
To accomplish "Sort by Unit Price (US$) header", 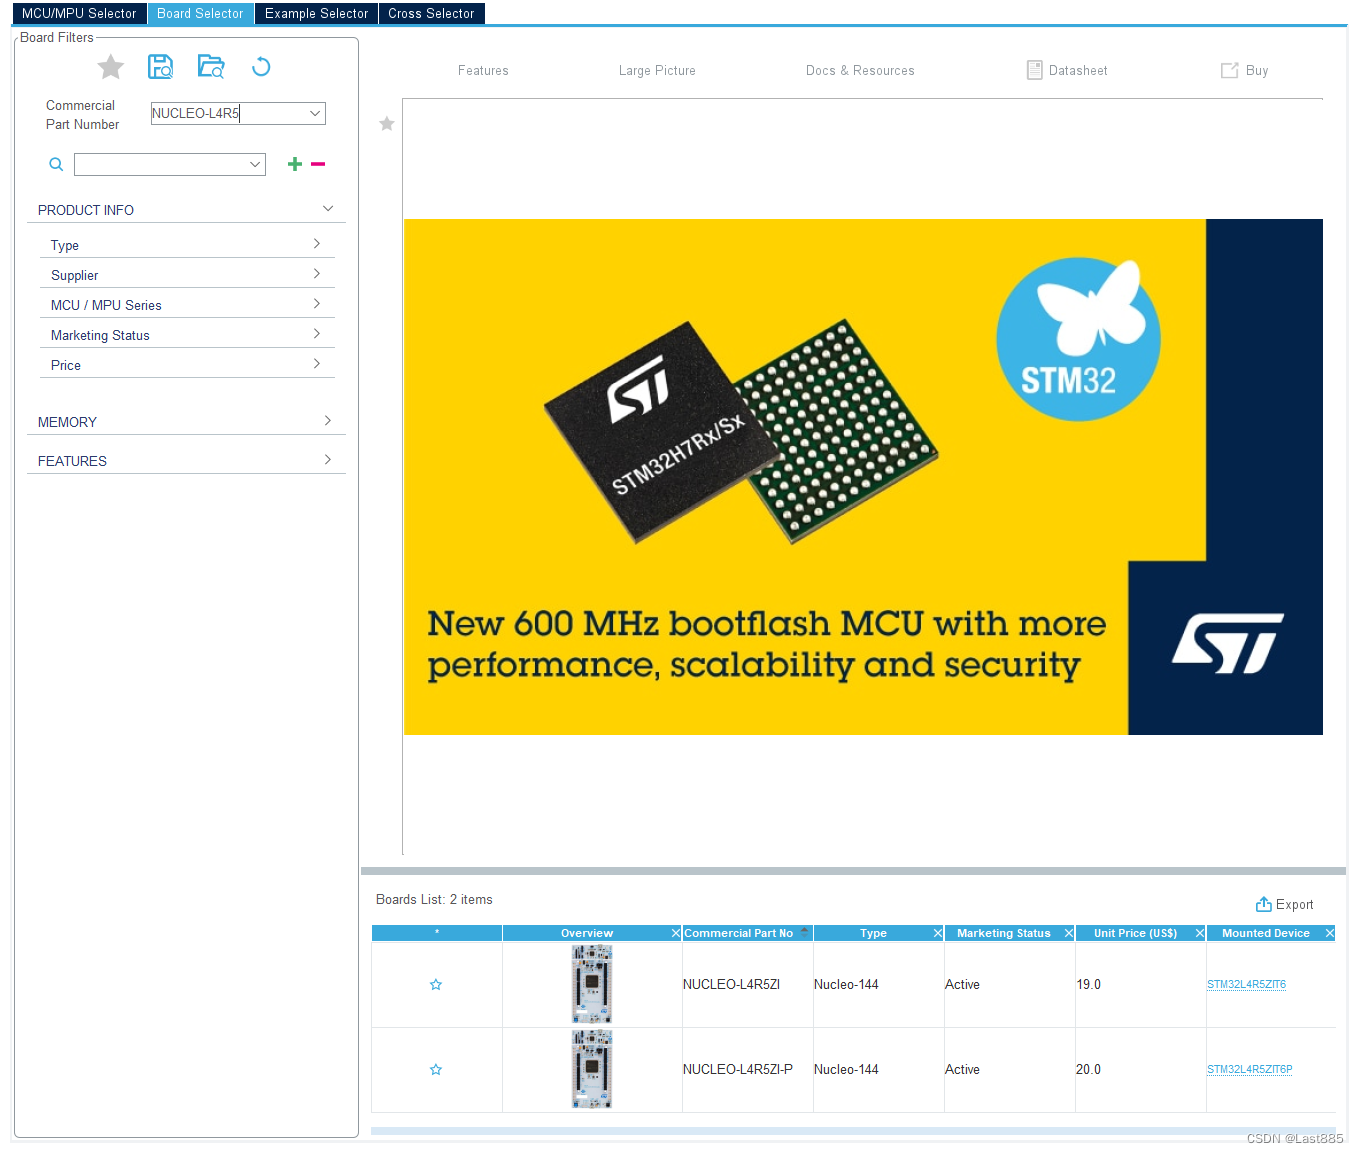I will tap(1135, 933).
